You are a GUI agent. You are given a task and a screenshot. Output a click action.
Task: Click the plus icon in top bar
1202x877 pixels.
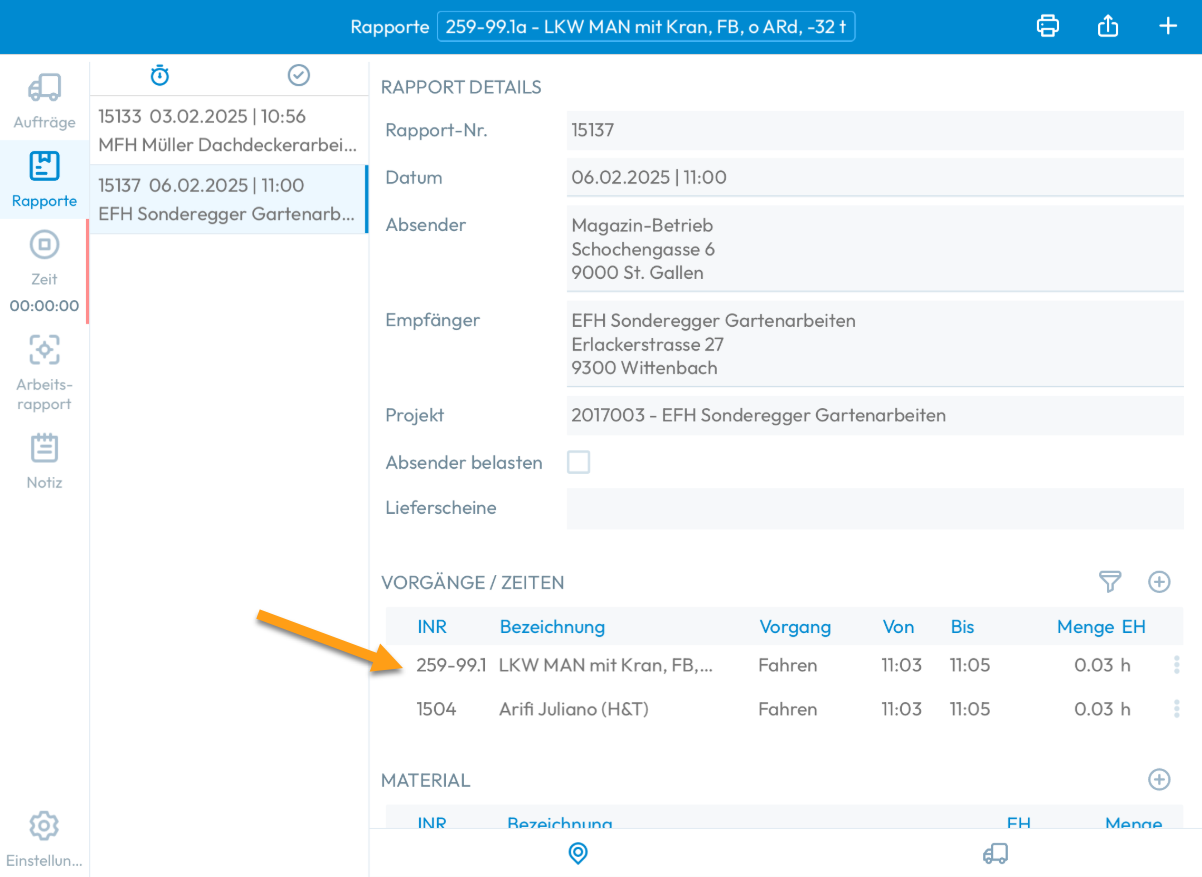1168,26
